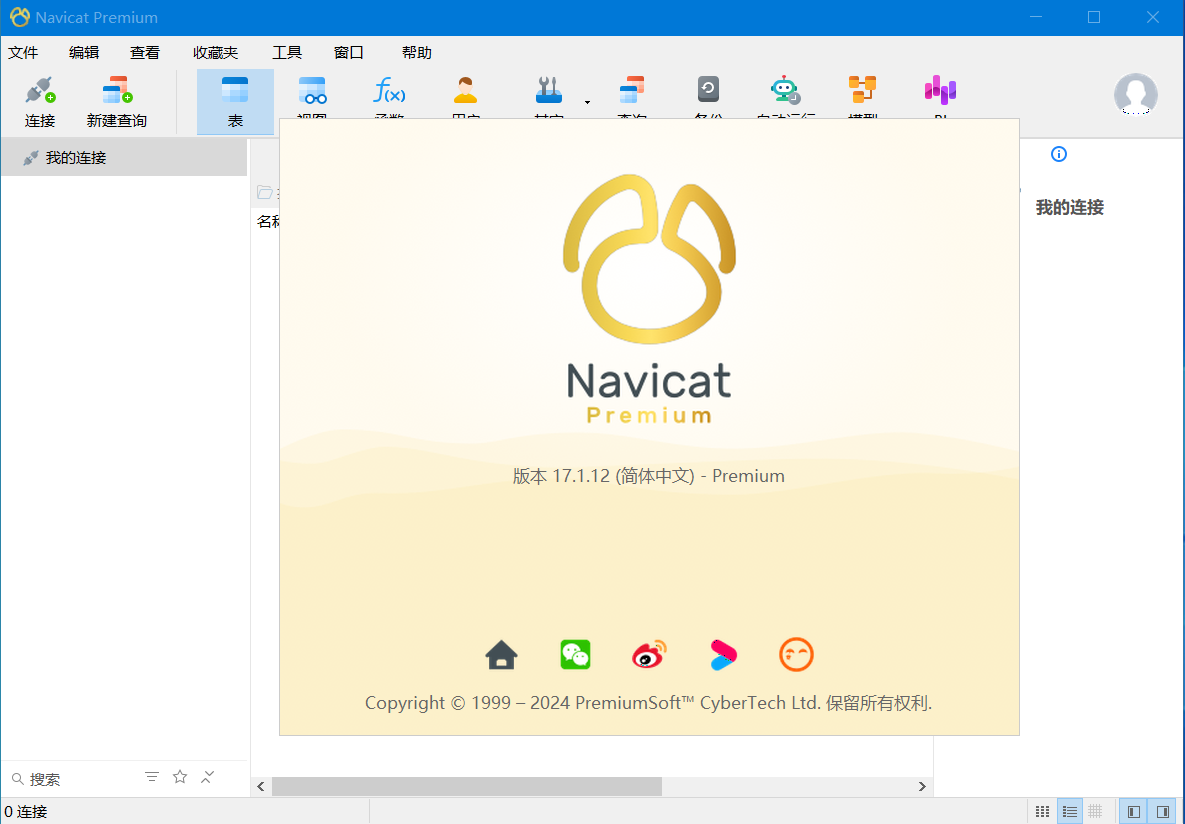
Task: Open the 查看 menu
Action: tap(144, 52)
